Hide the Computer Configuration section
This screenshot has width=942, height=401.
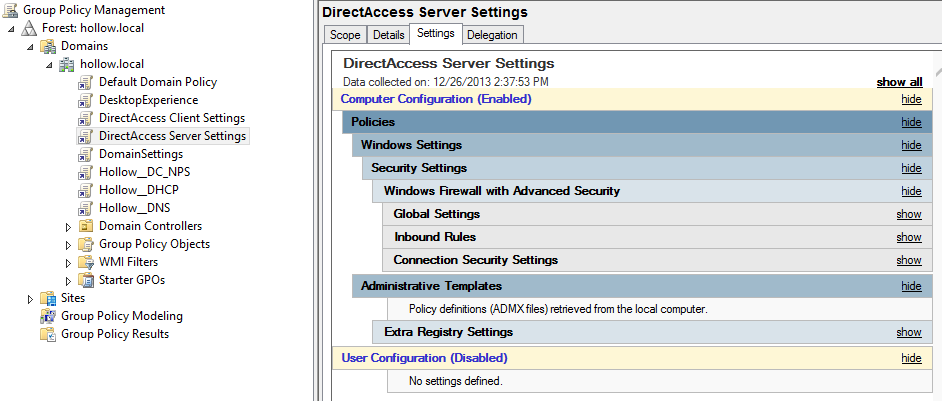pyautogui.click(x=911, y=99)
